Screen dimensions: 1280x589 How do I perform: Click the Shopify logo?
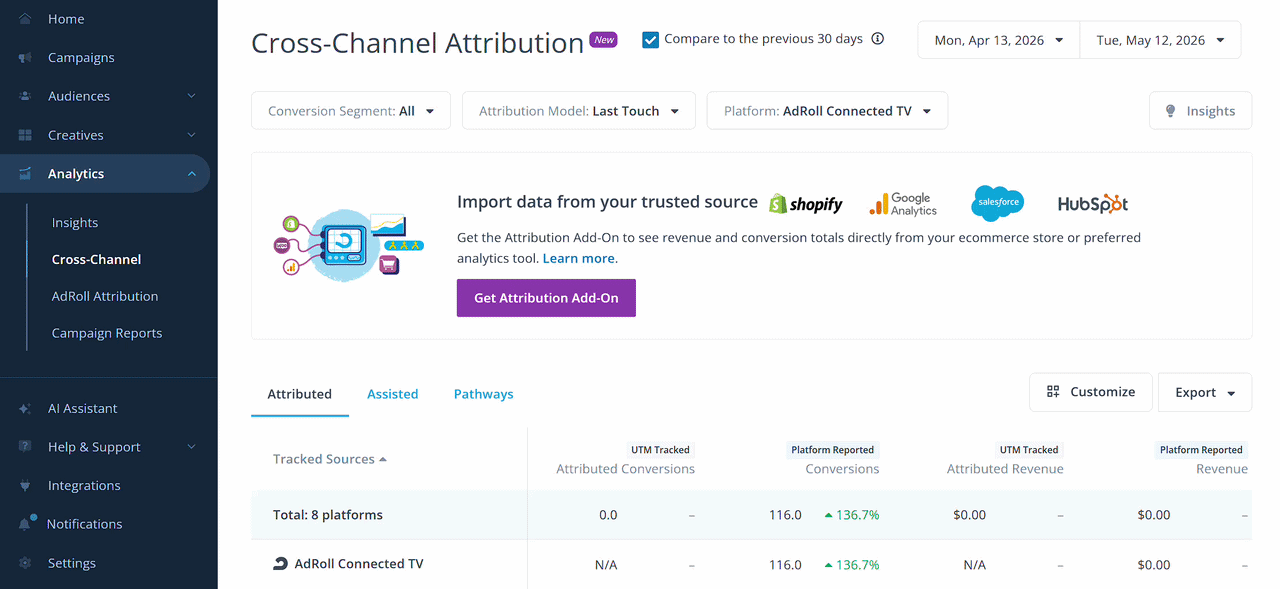coord(806,204)
